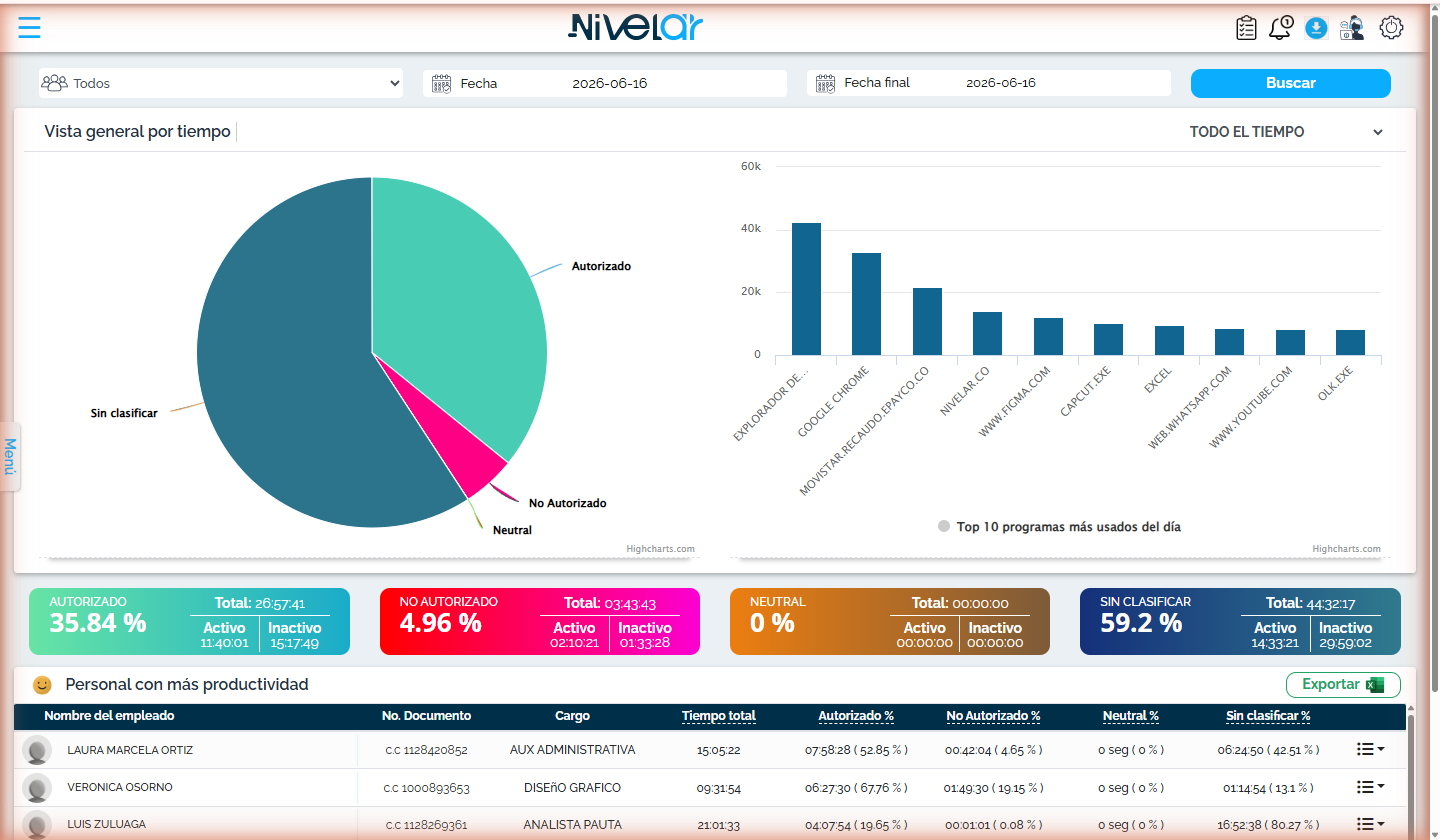Click the Exportar button
The image size is (1440, 840).
(1343, 685)
